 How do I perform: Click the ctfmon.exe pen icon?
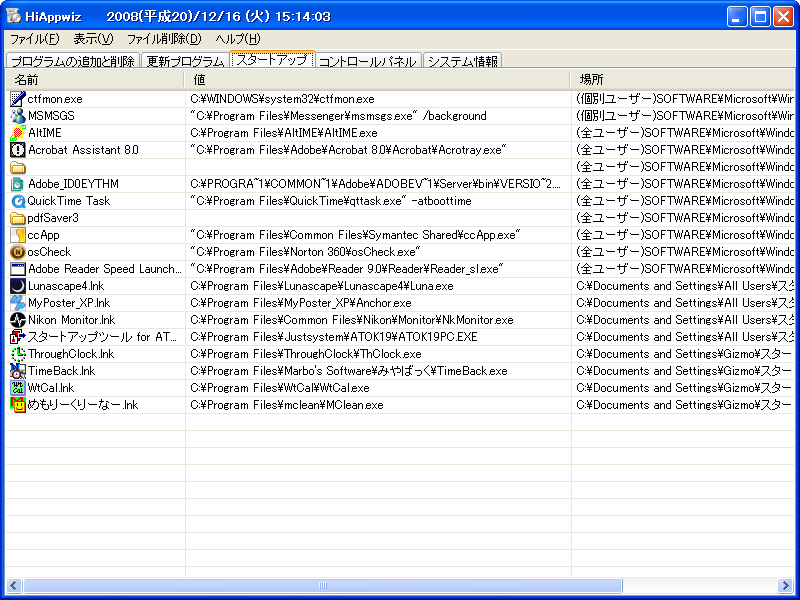pos(18,98)
